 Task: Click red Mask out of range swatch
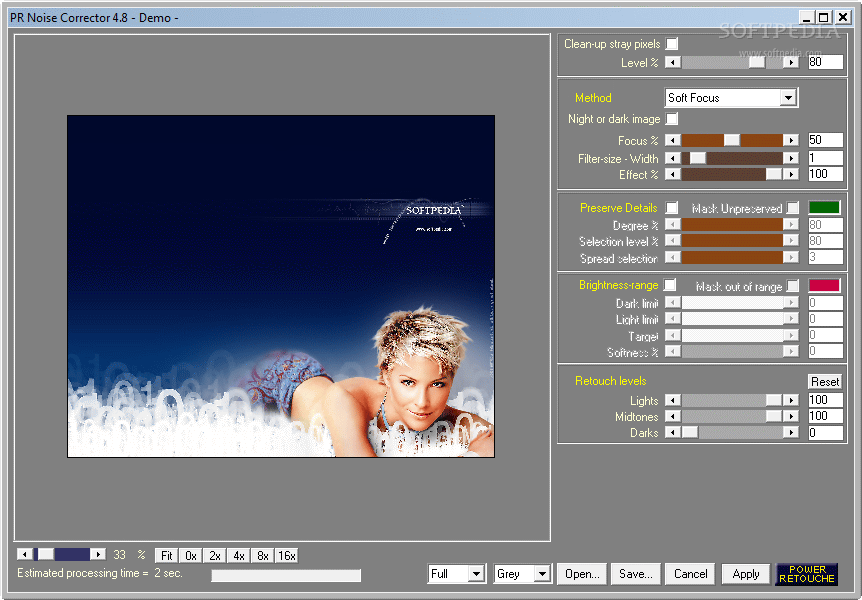tap(824, 285)
